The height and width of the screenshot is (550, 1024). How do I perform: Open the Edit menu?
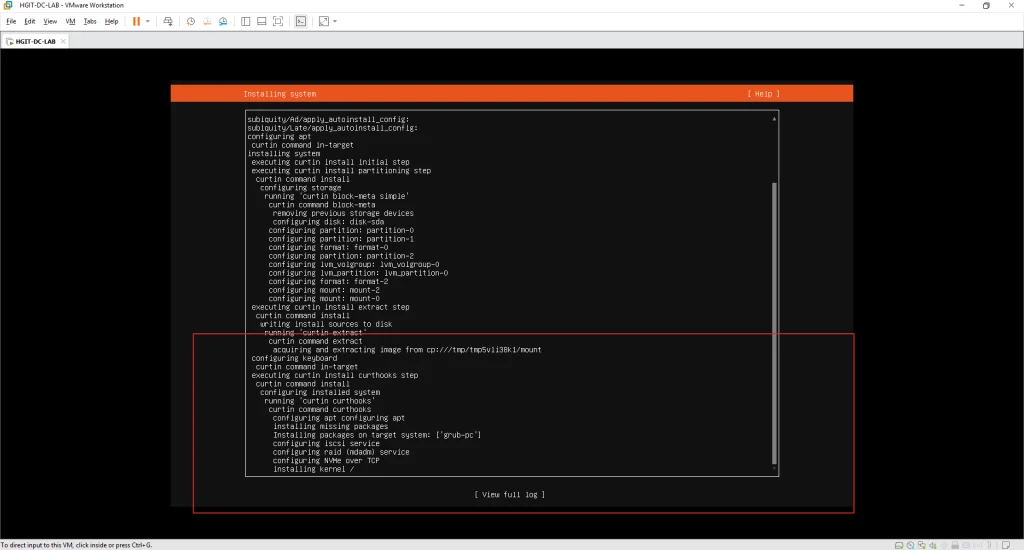(29, 22)
